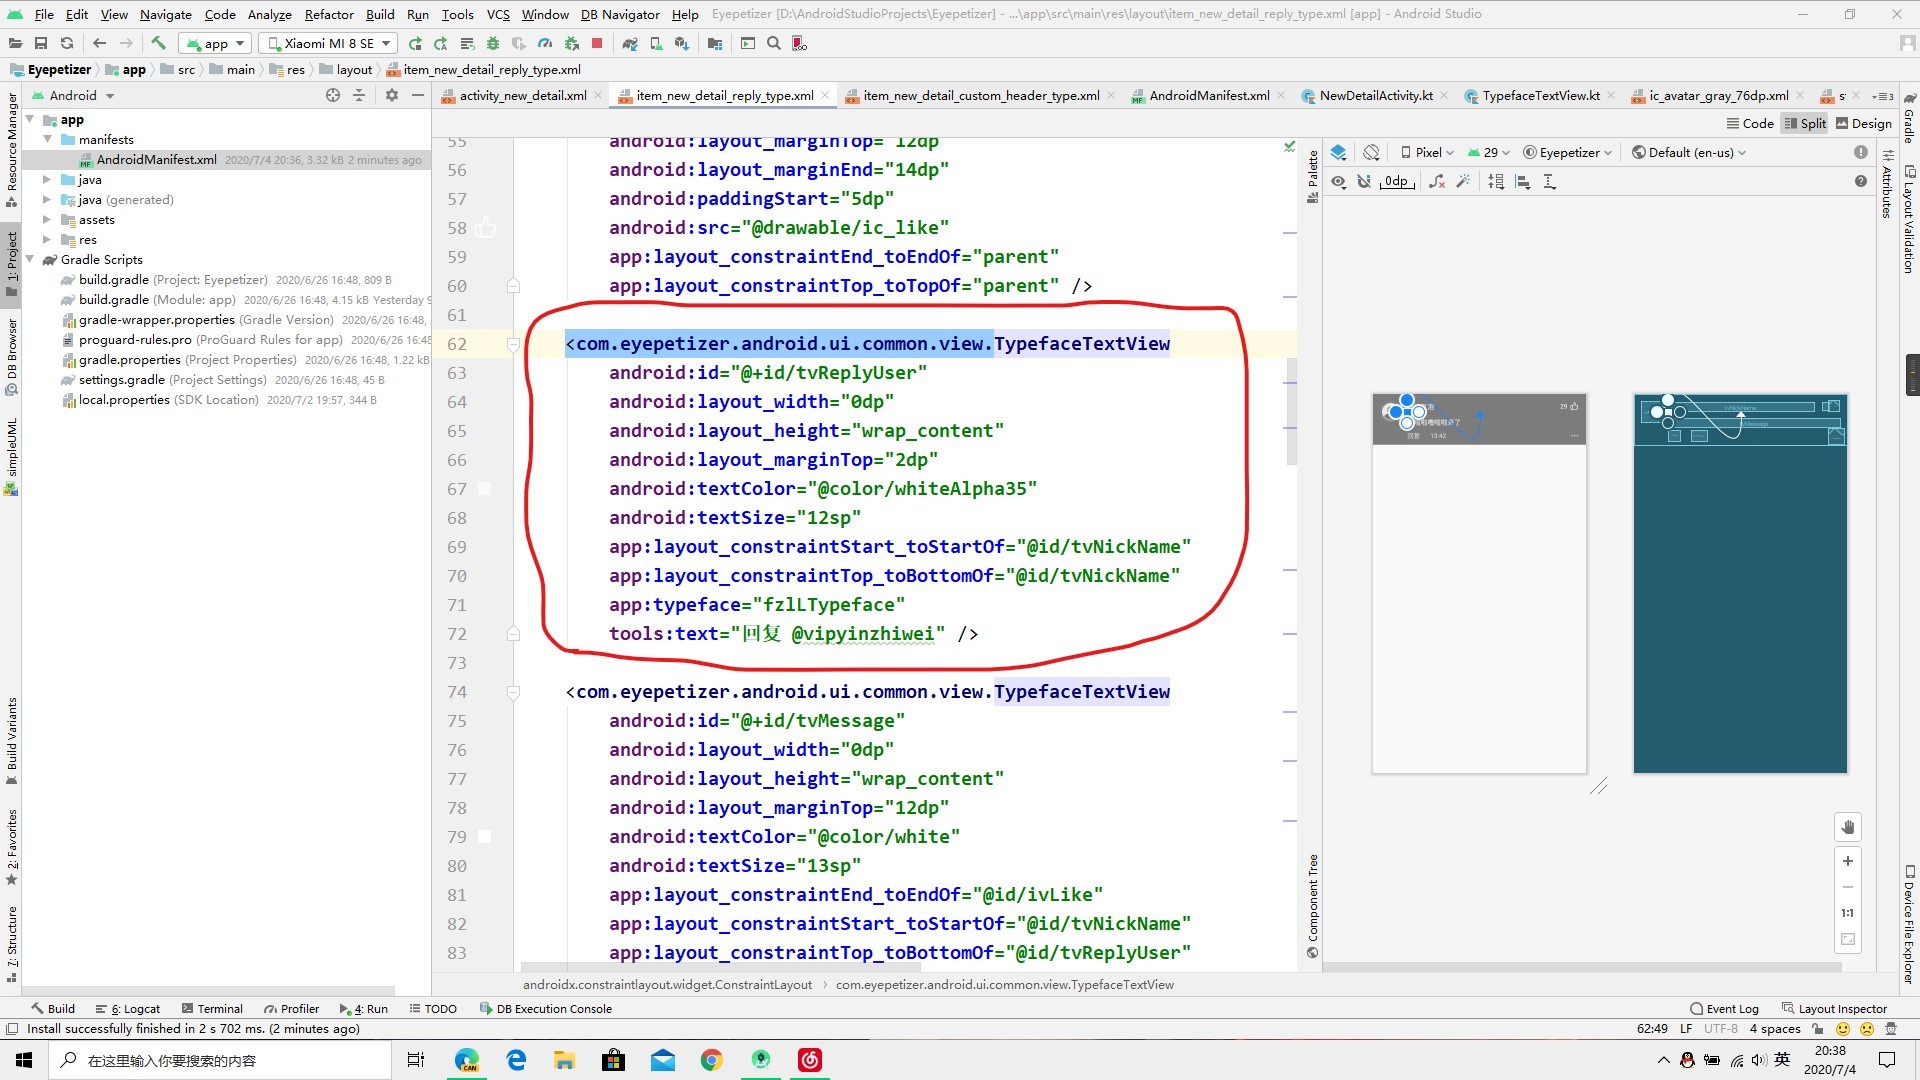Open Project panel settings gear
This screenshot has height=1080, width=1920.
(x=392, y=96)
